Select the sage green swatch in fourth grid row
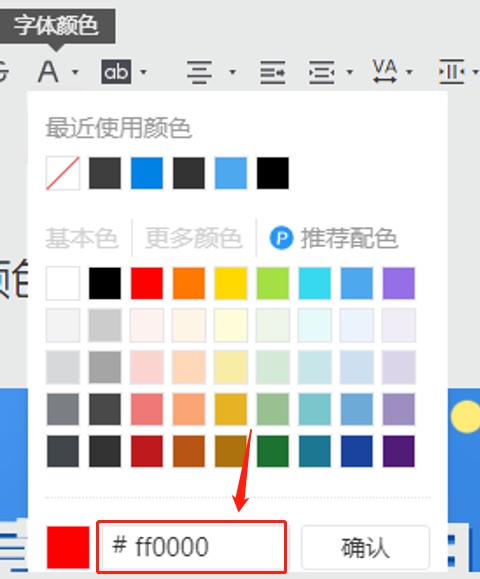Viewport: 480px width, 579px height. tap(273, 409)
